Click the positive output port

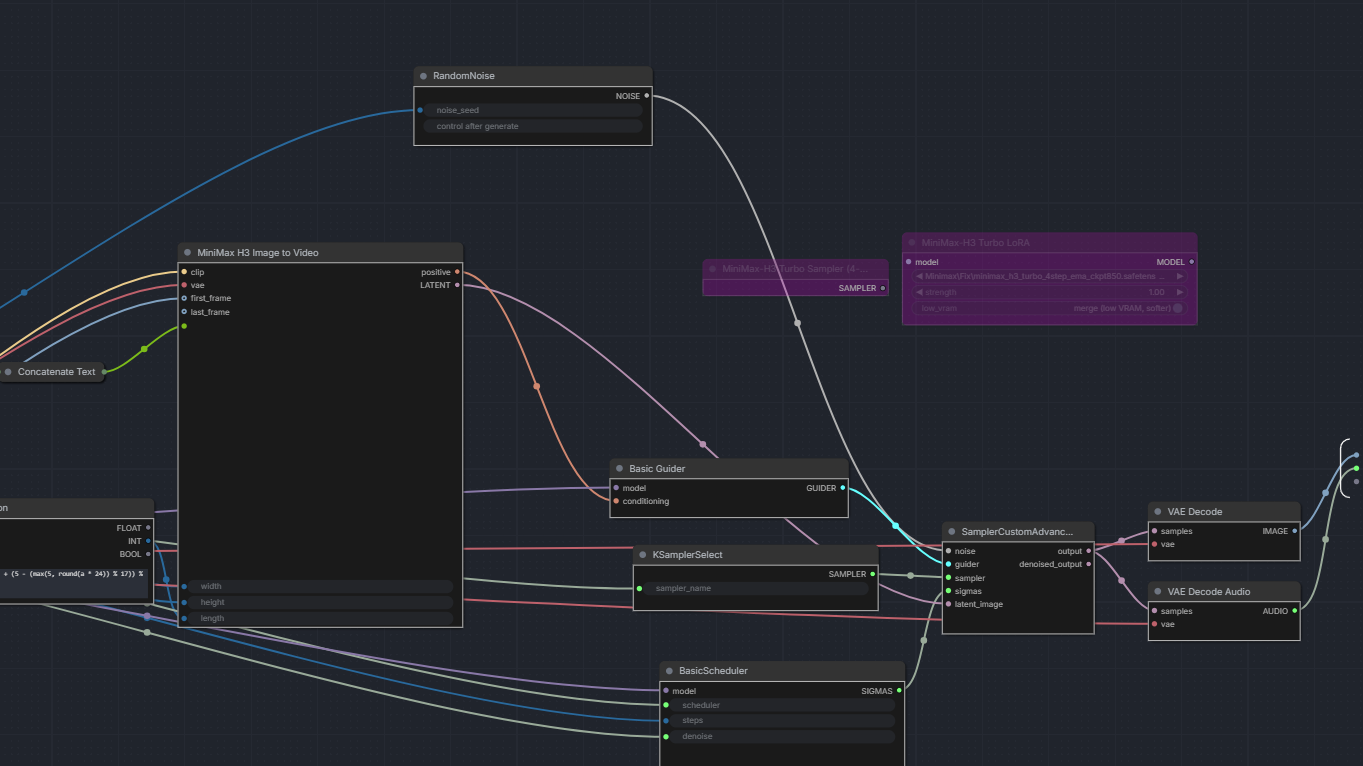[457, 272]
